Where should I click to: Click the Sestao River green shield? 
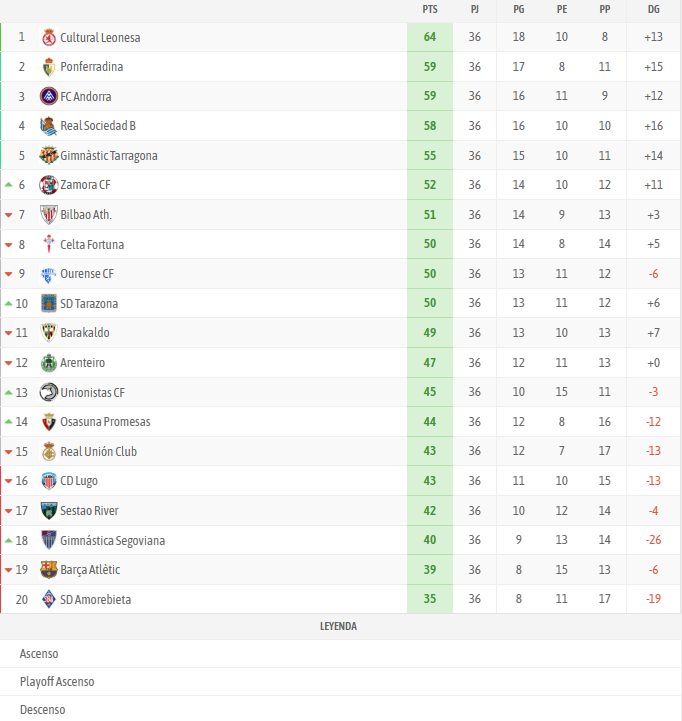coord(49,510)
